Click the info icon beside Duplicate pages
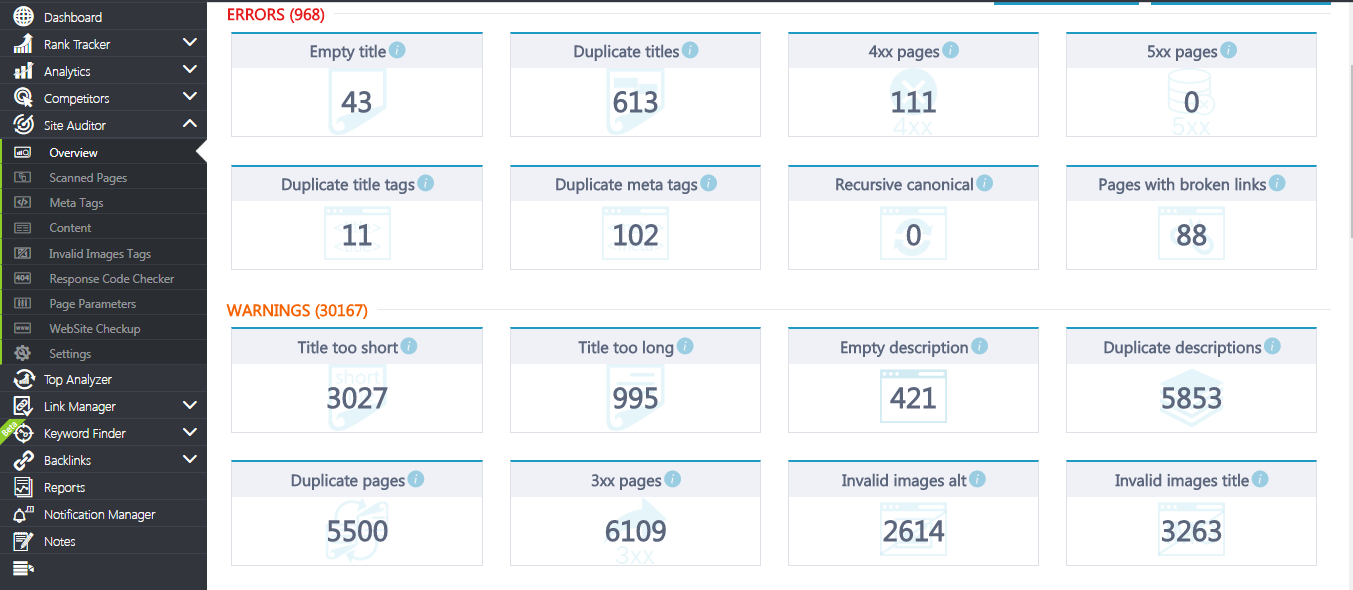This screenshot has width=1353, height=590. (416, 479)
